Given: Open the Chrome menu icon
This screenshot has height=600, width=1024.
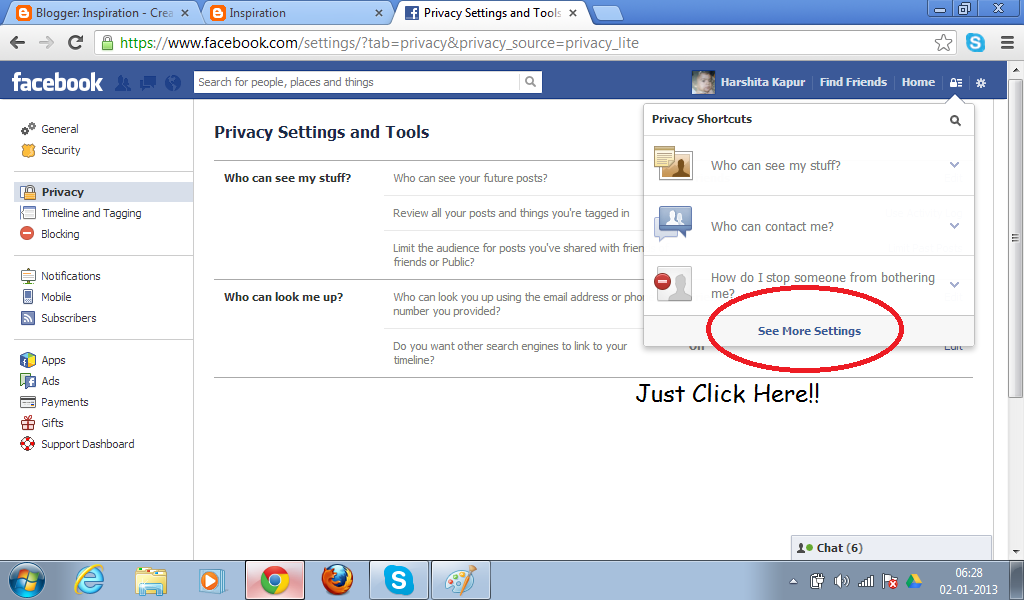Looking at the screenshot, I should click(x=1007, y=43).
